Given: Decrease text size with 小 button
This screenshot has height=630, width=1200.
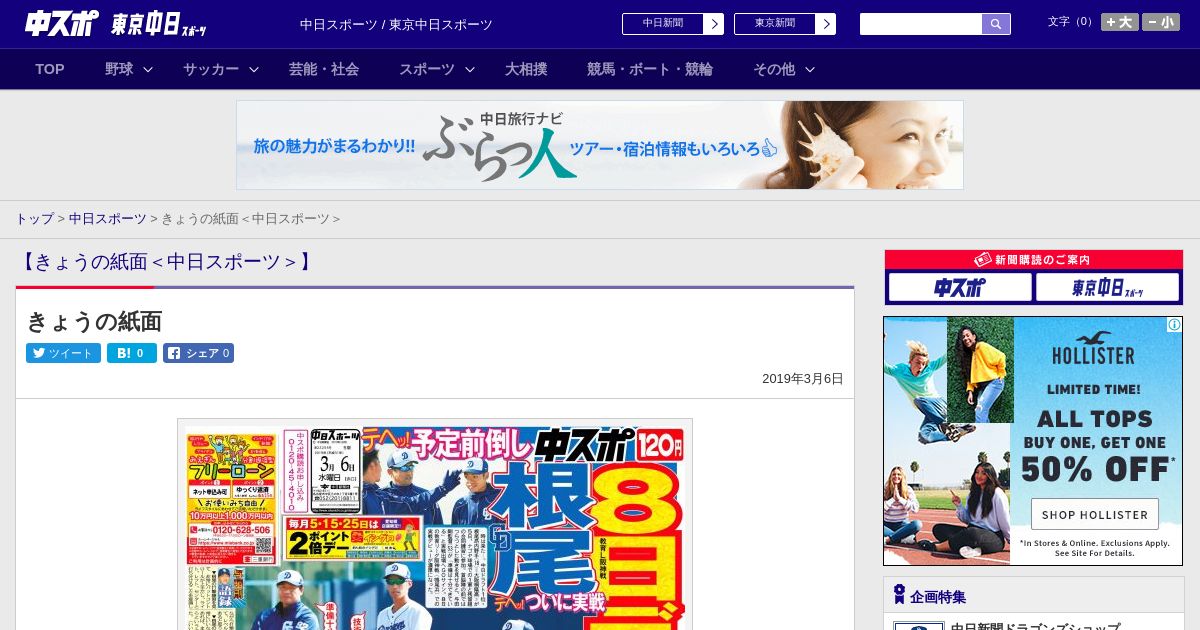Looking at the screenshot, I should tap(1161, 22).
